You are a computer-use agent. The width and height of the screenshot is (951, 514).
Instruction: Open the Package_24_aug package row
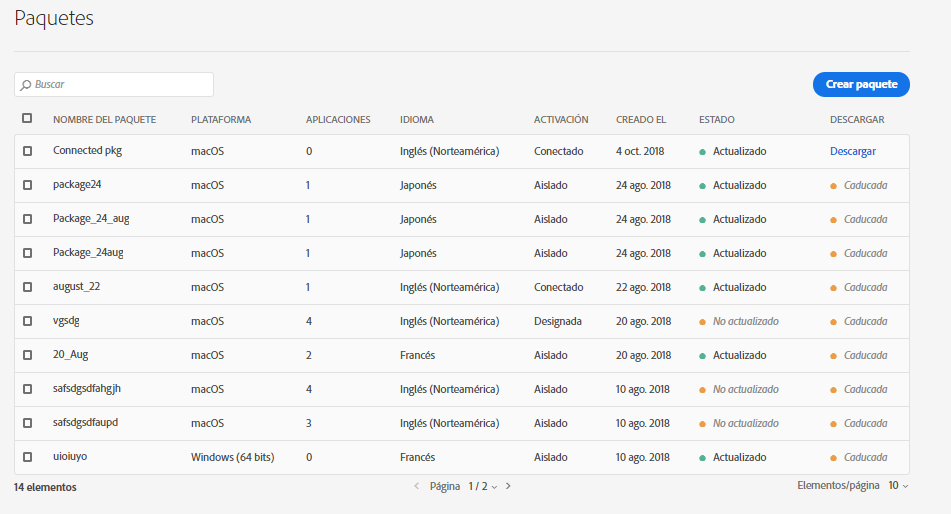[x=91, y=219]
